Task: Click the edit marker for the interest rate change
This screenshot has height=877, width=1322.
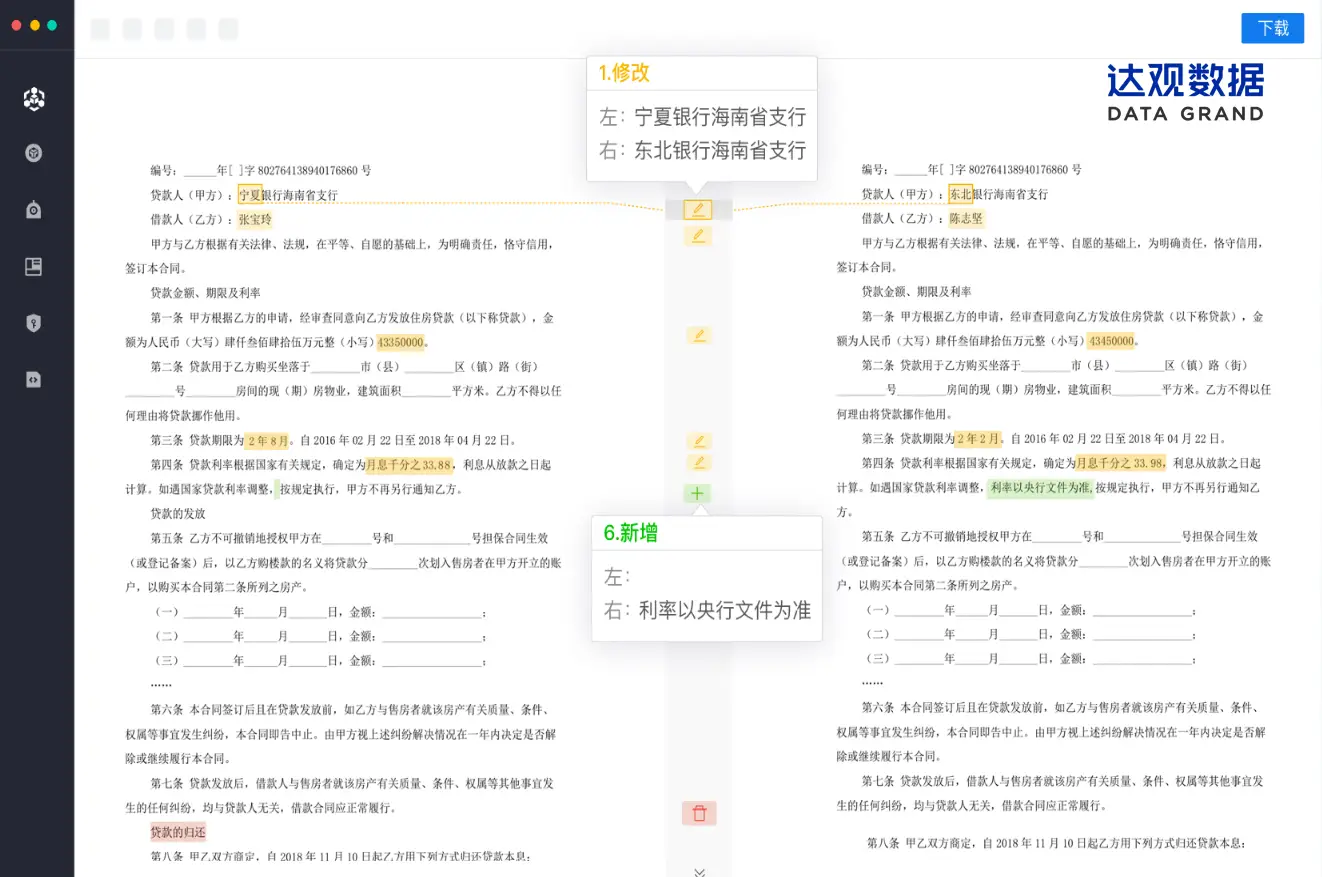Action: pos(697,462)
